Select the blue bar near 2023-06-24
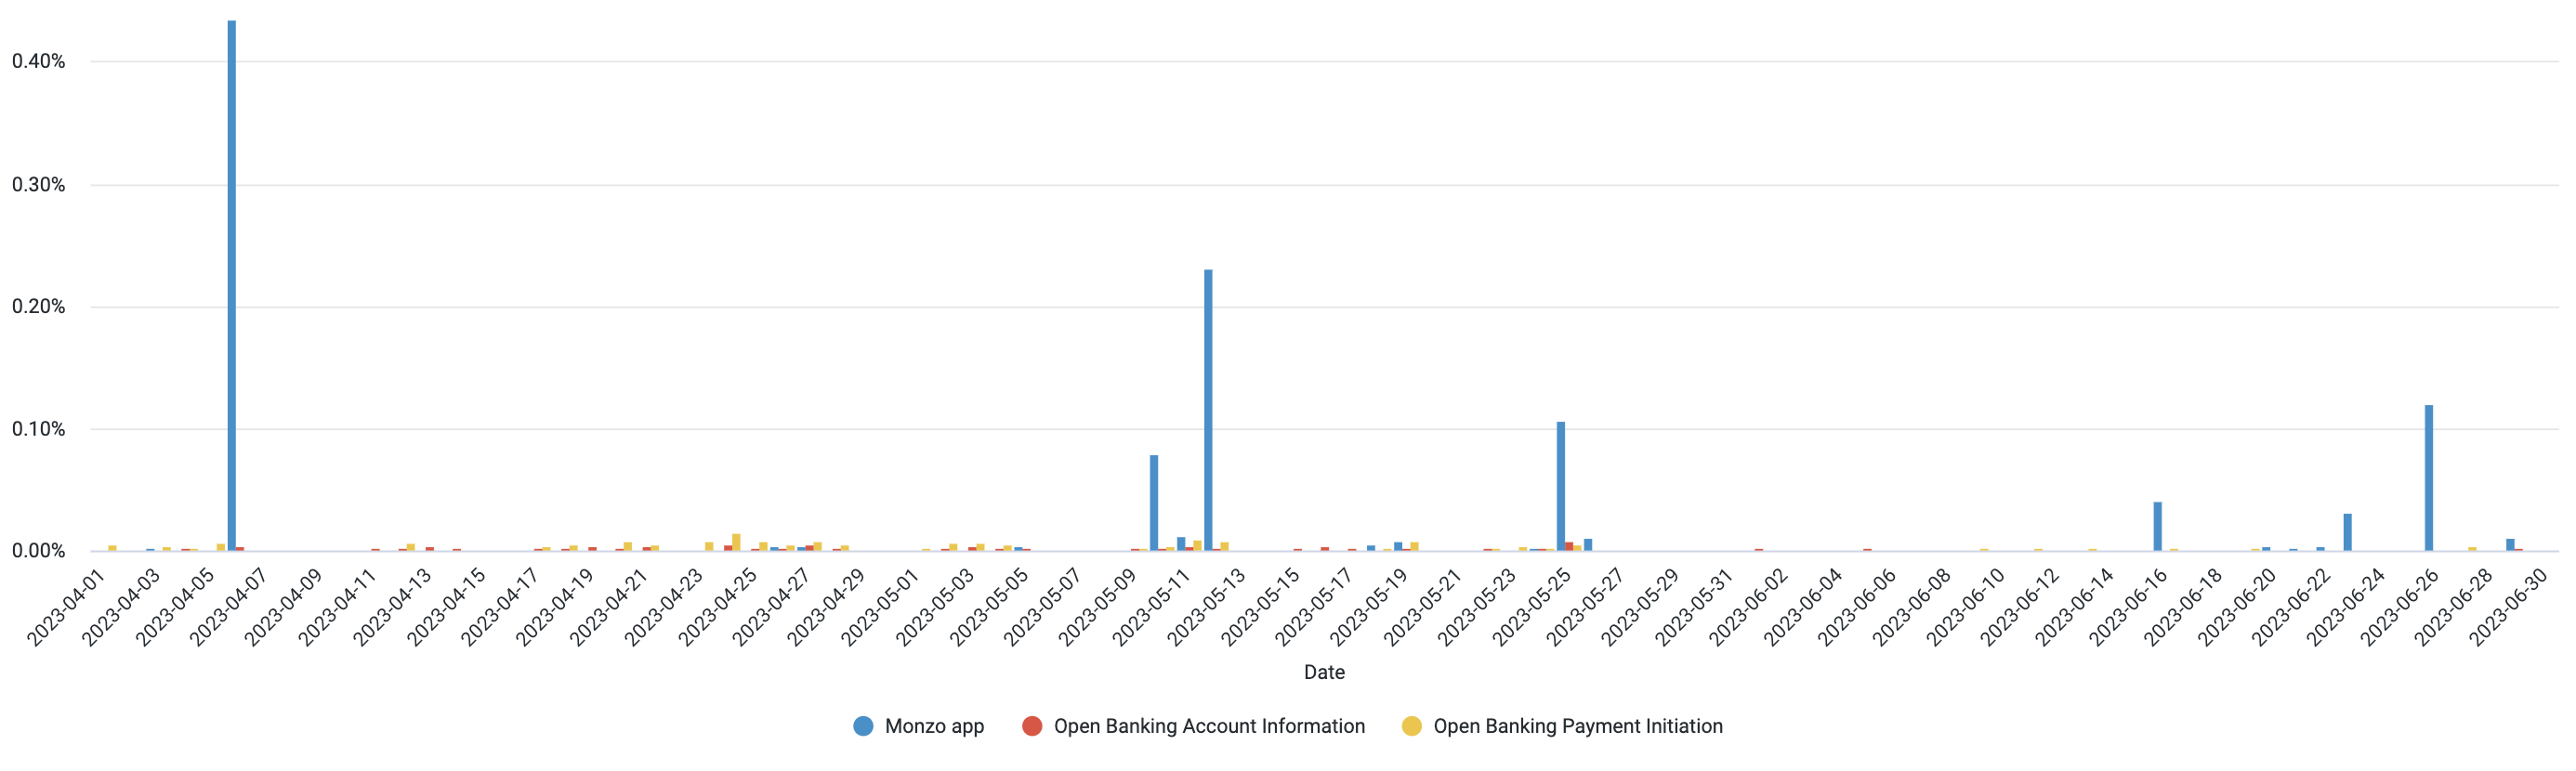 click(x=2347, y=532)
